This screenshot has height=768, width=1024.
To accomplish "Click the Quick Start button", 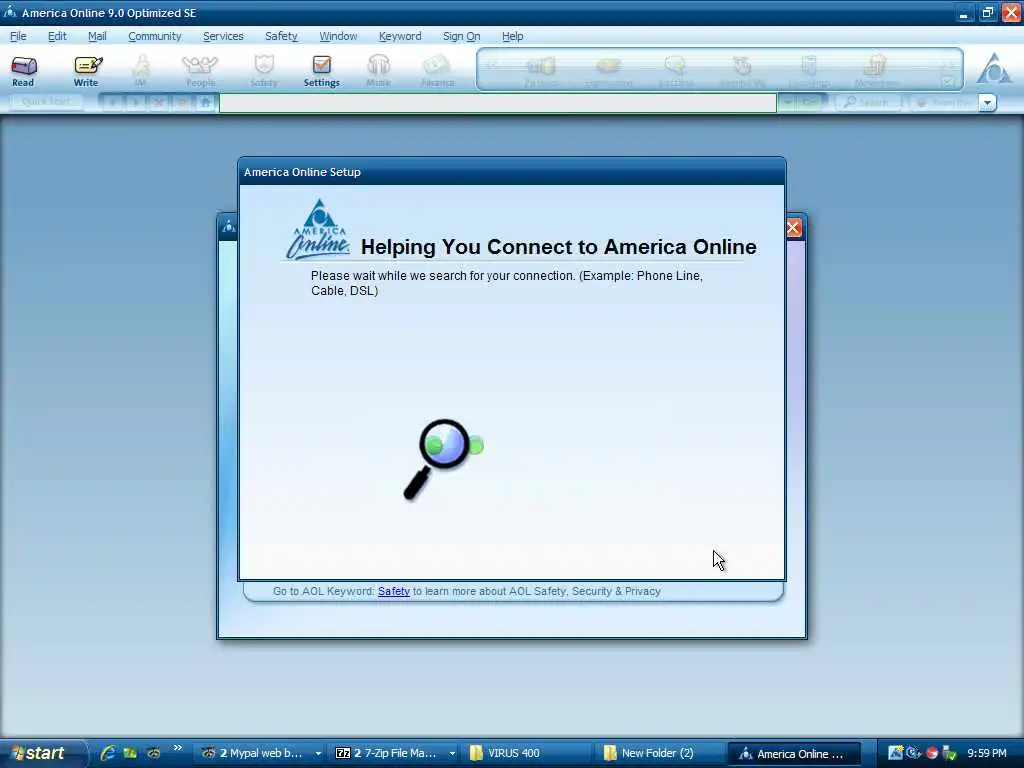I will [x=46, y=103].
